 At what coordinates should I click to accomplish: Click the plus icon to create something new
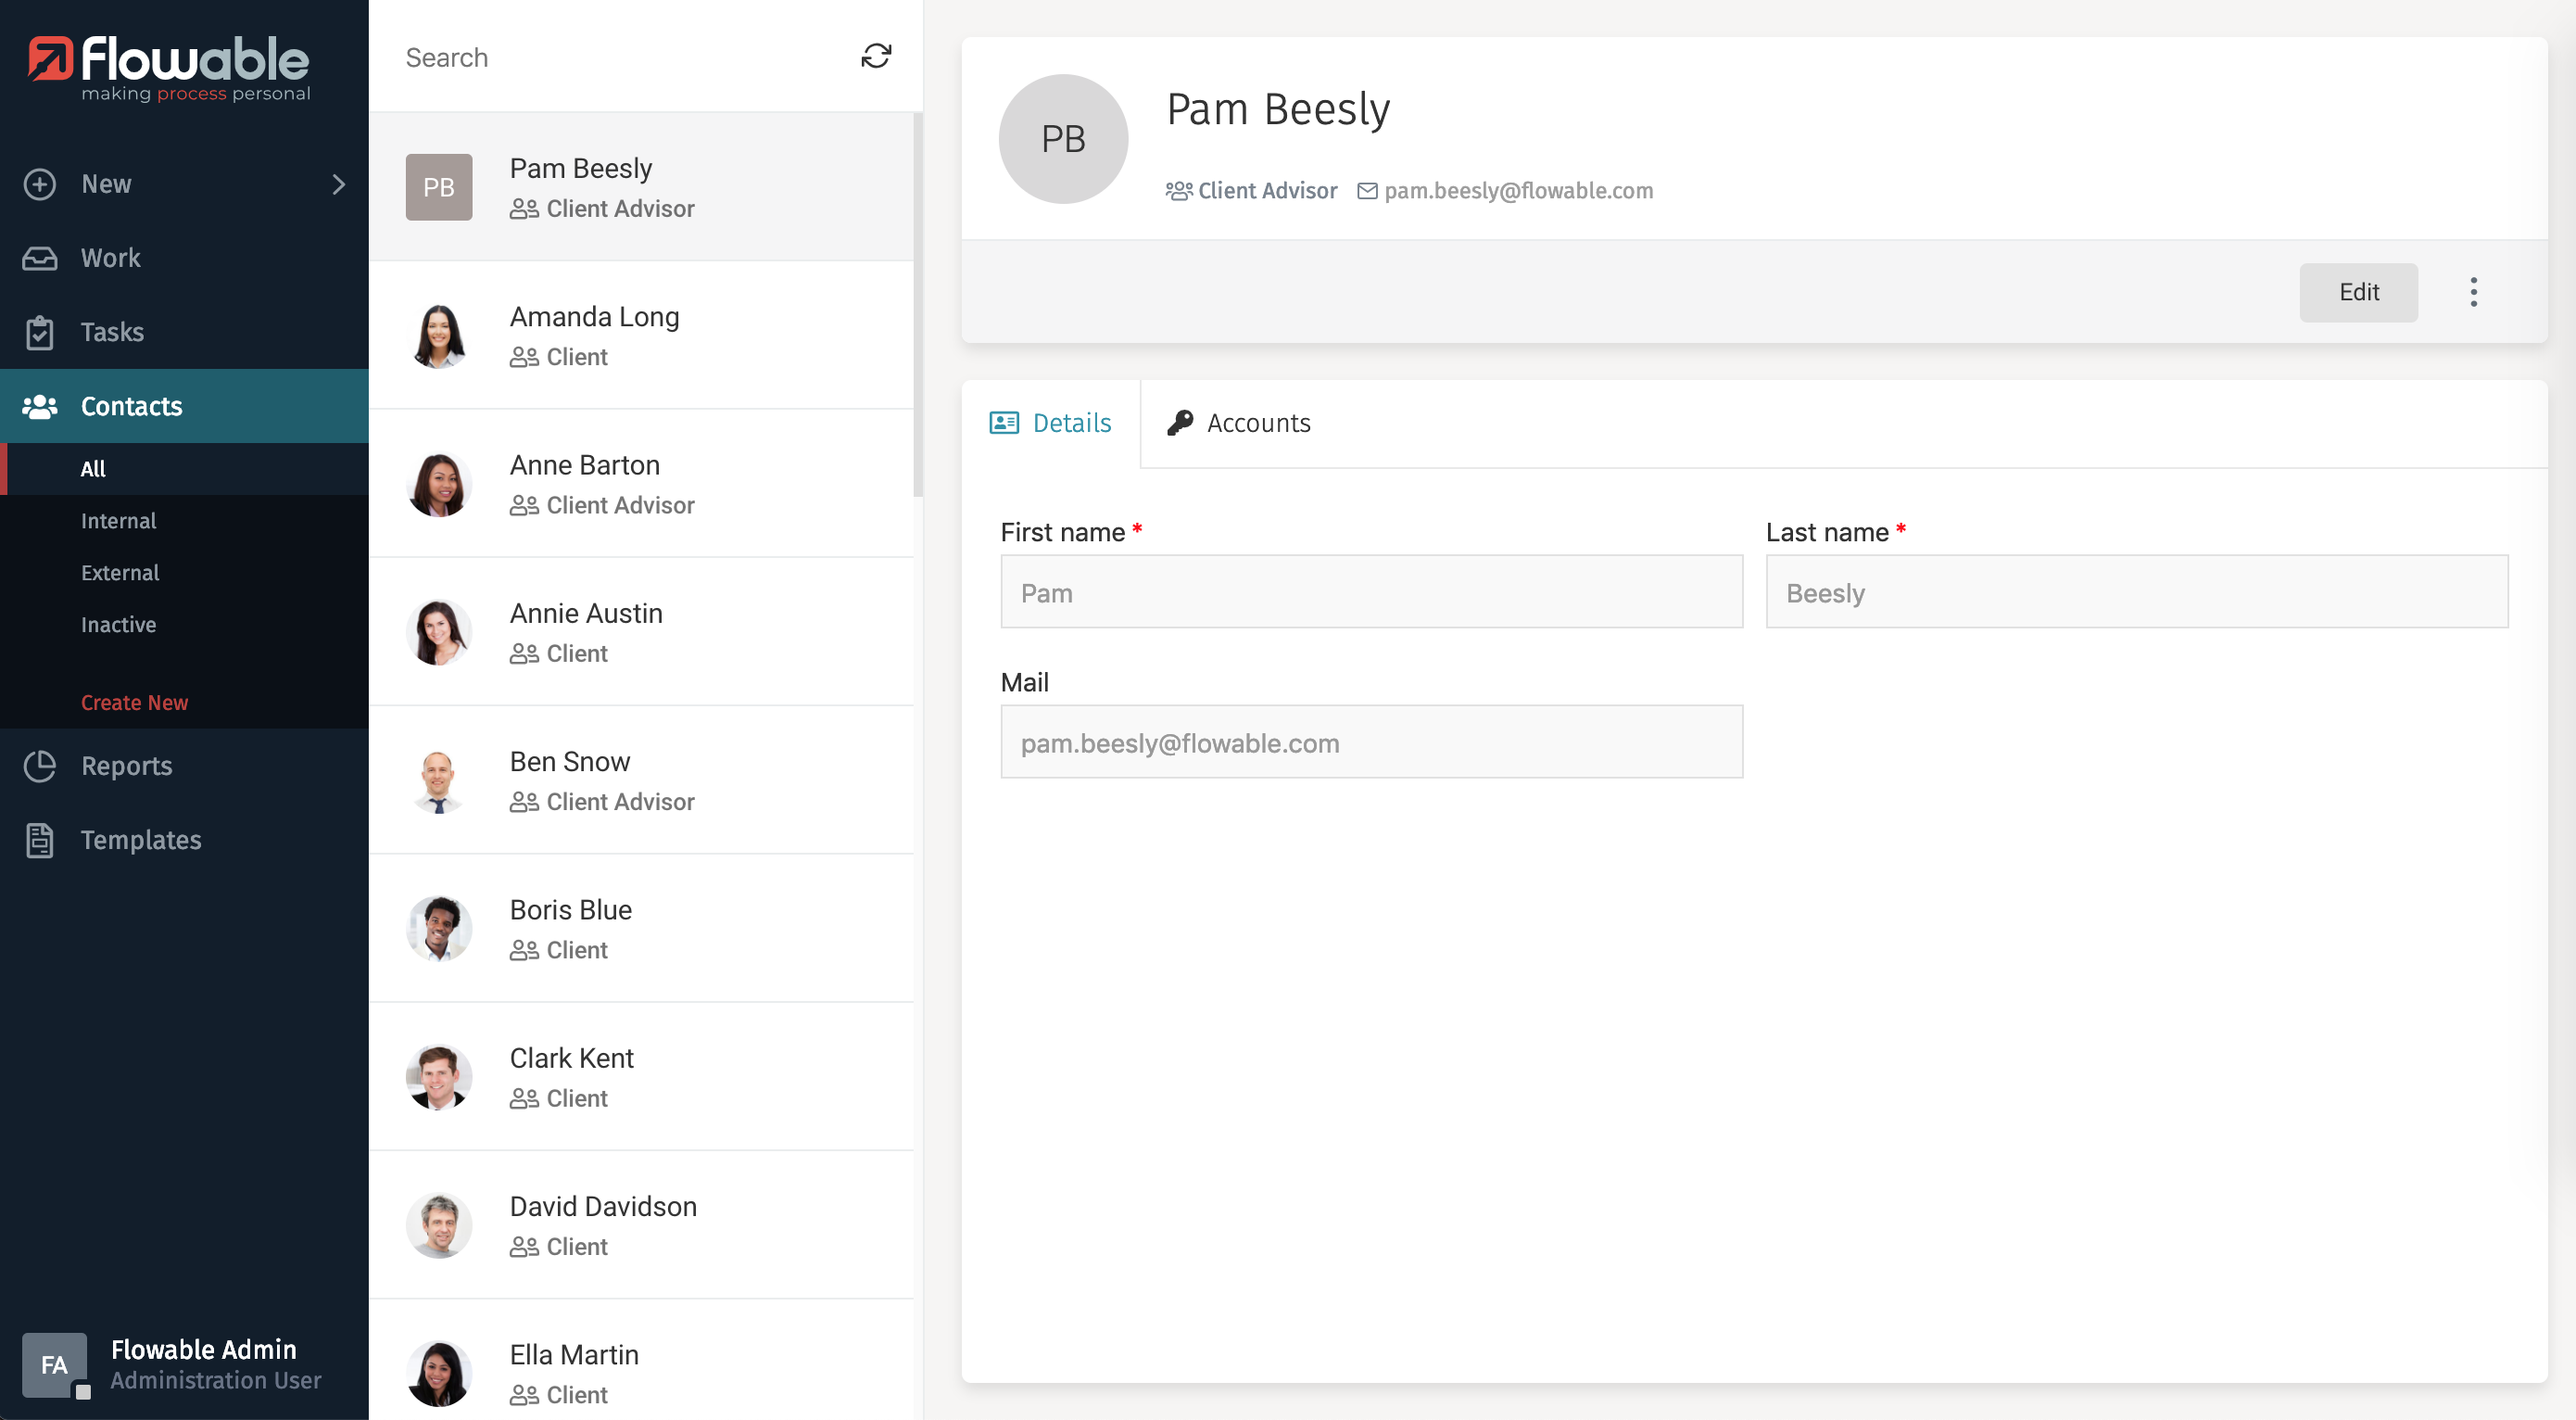[39, 184]
